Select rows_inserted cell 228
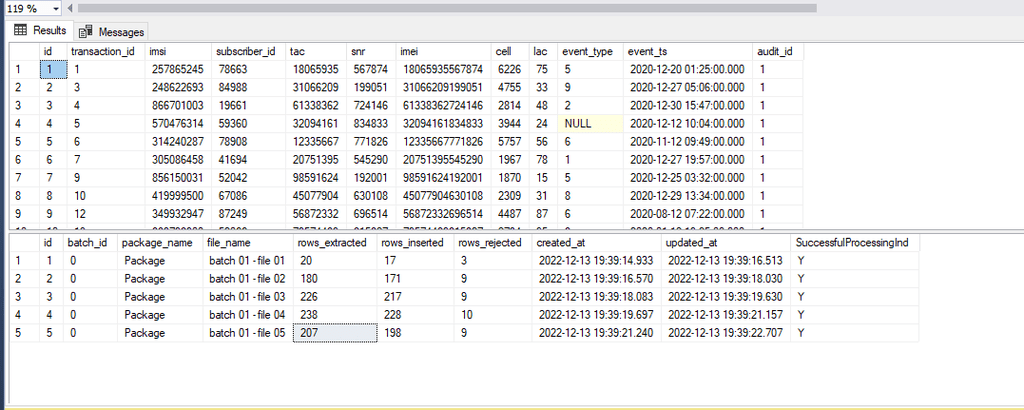 point(416,315)
